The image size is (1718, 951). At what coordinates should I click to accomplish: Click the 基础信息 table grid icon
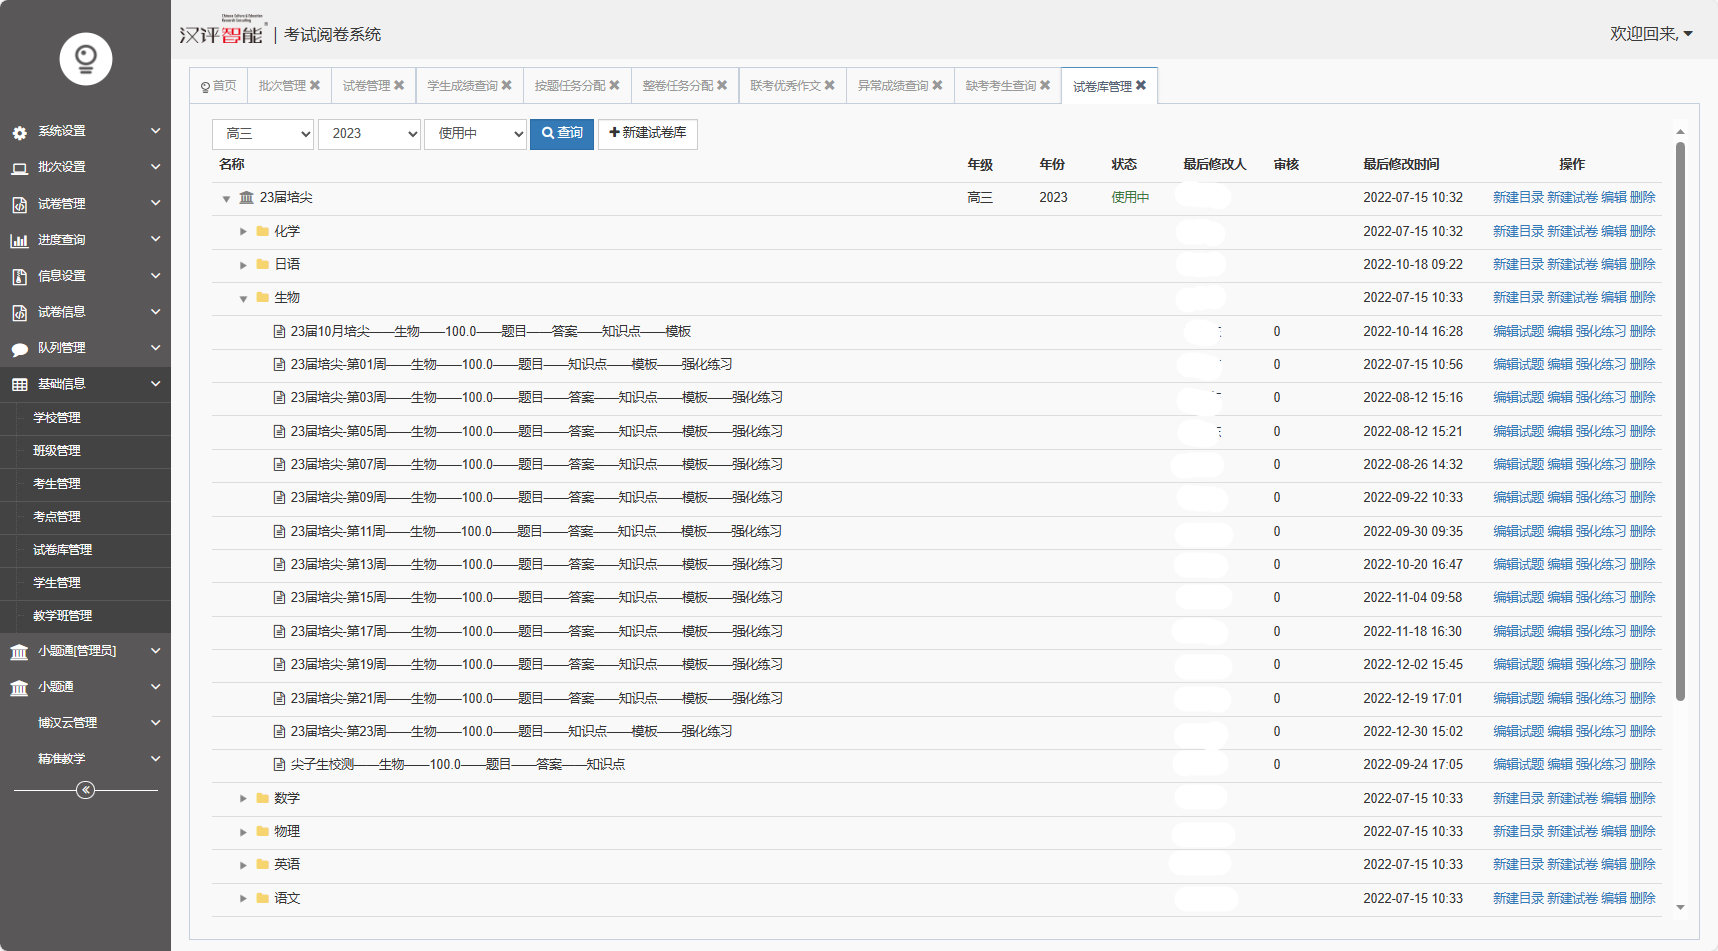[x=19, y=385]
